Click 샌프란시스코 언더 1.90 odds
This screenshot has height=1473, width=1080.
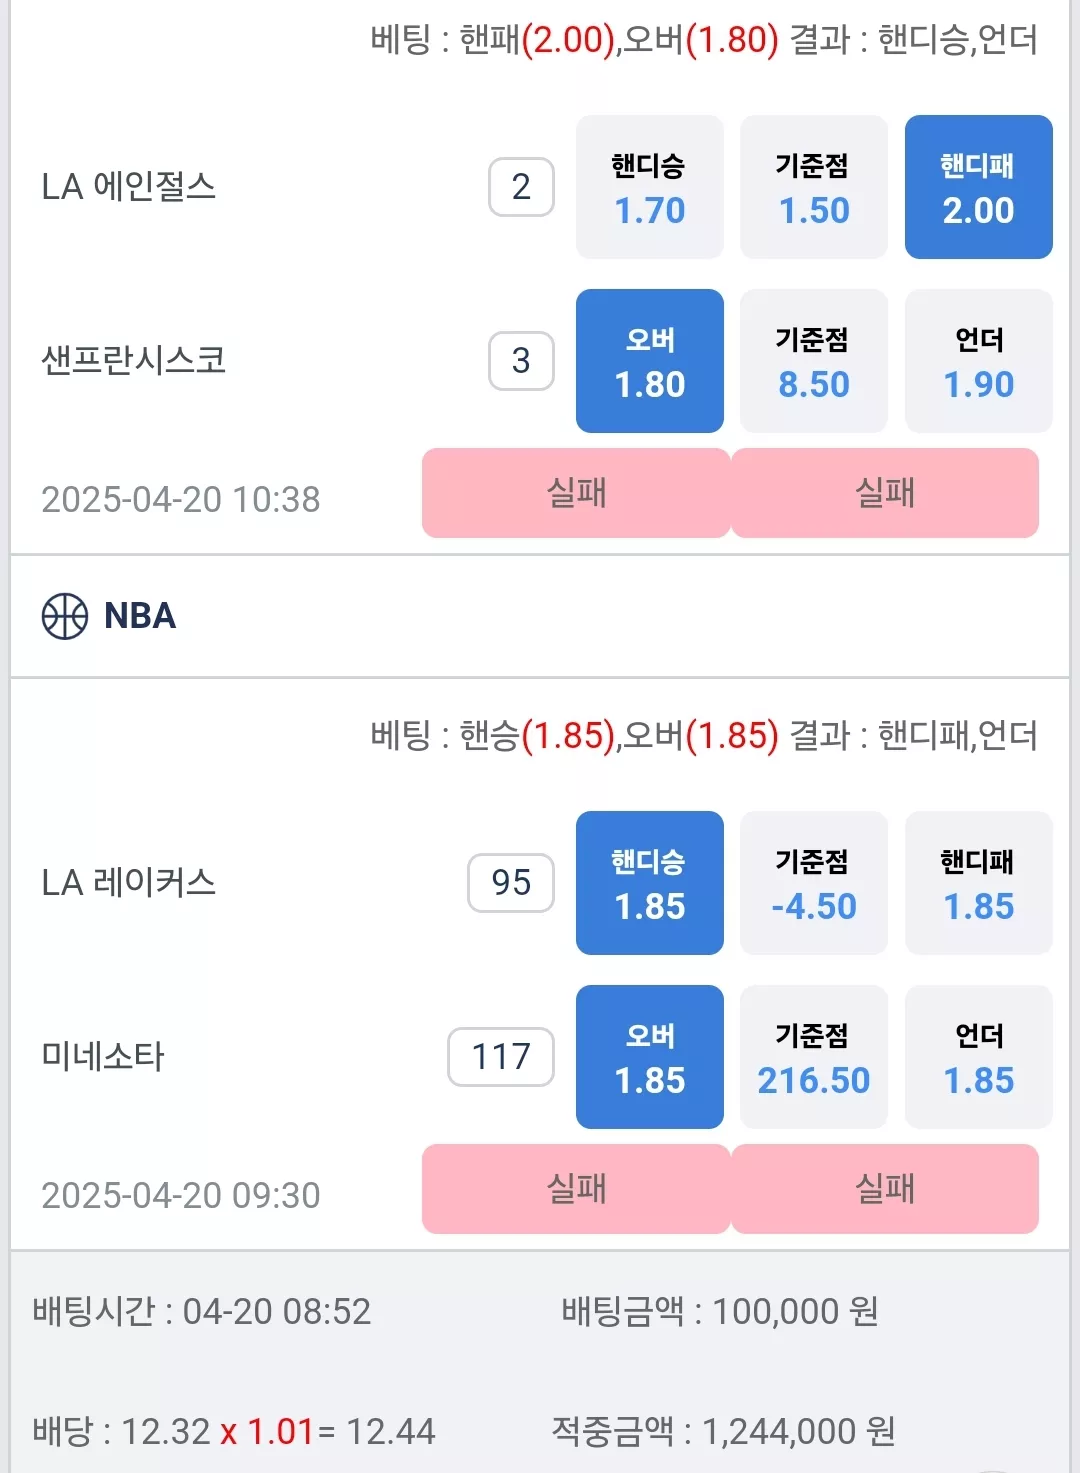point(979,361)
